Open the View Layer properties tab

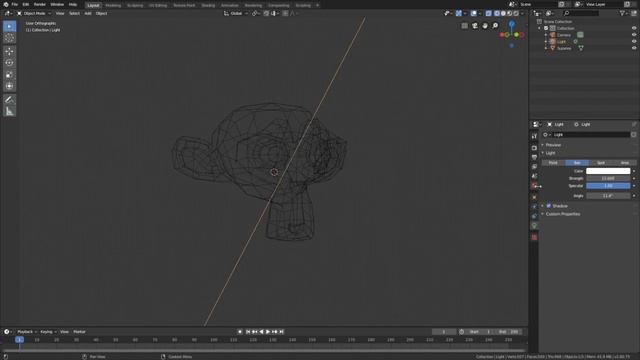click(534, 167)
